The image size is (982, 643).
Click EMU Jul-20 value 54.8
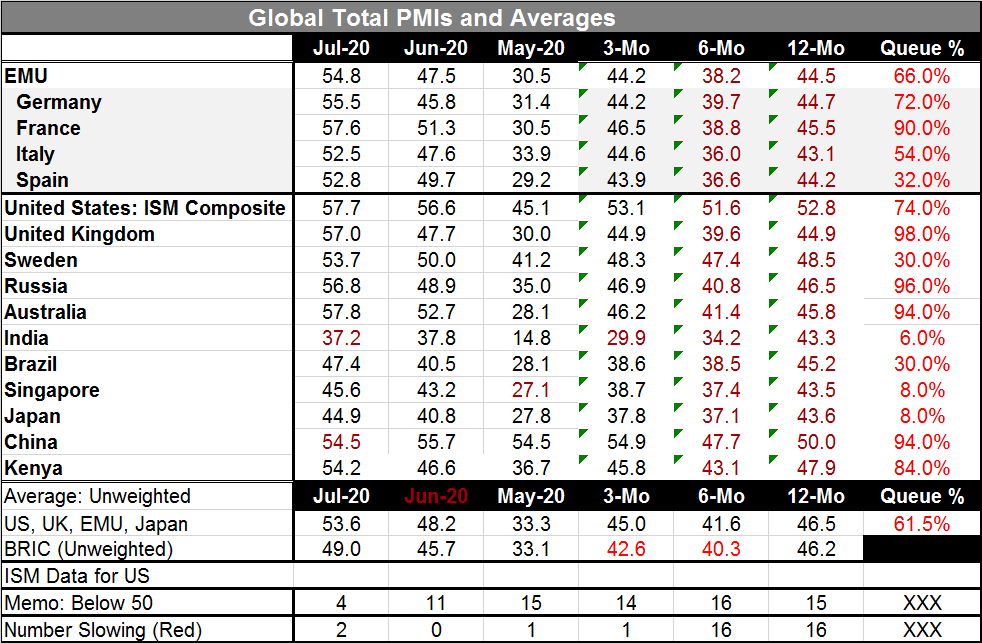click(341, 76)
